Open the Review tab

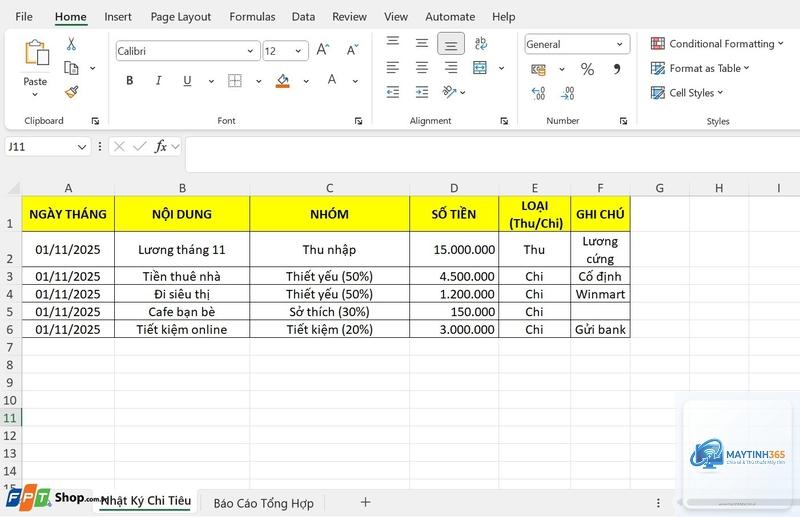349,17
